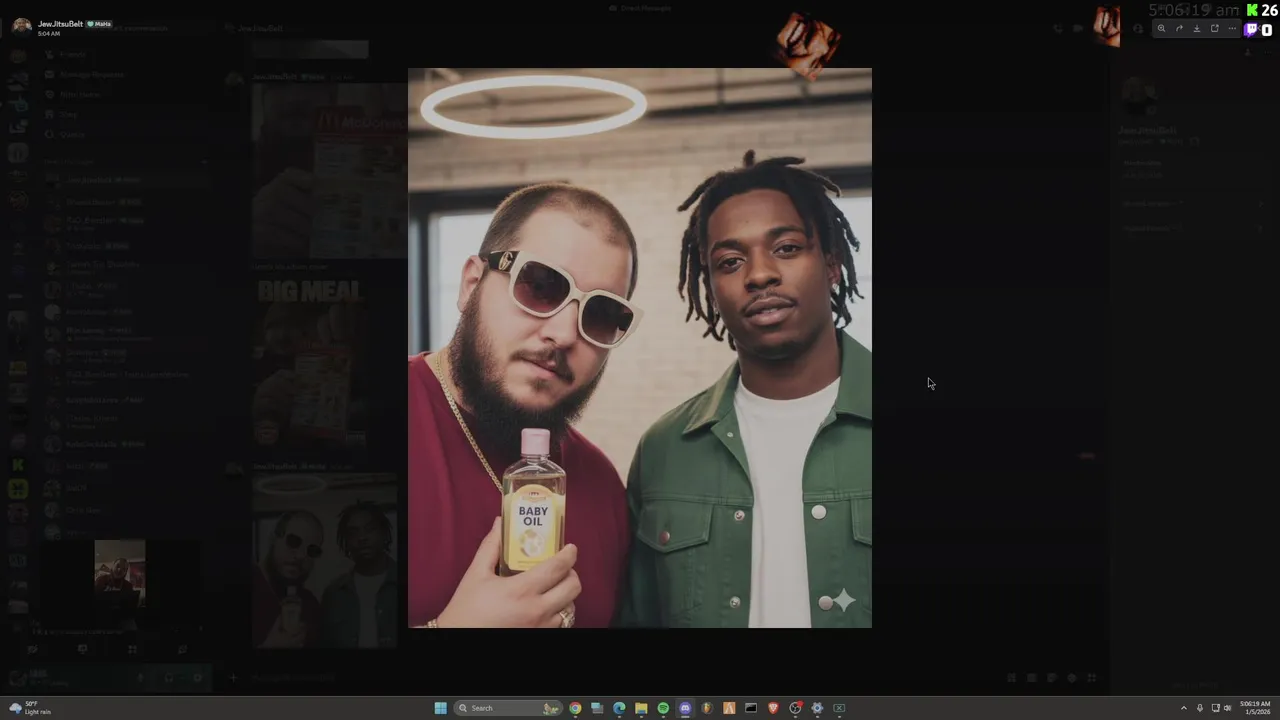Click the taskbar Search box
The image size is (1280, 720).
[x=508, y=708]
